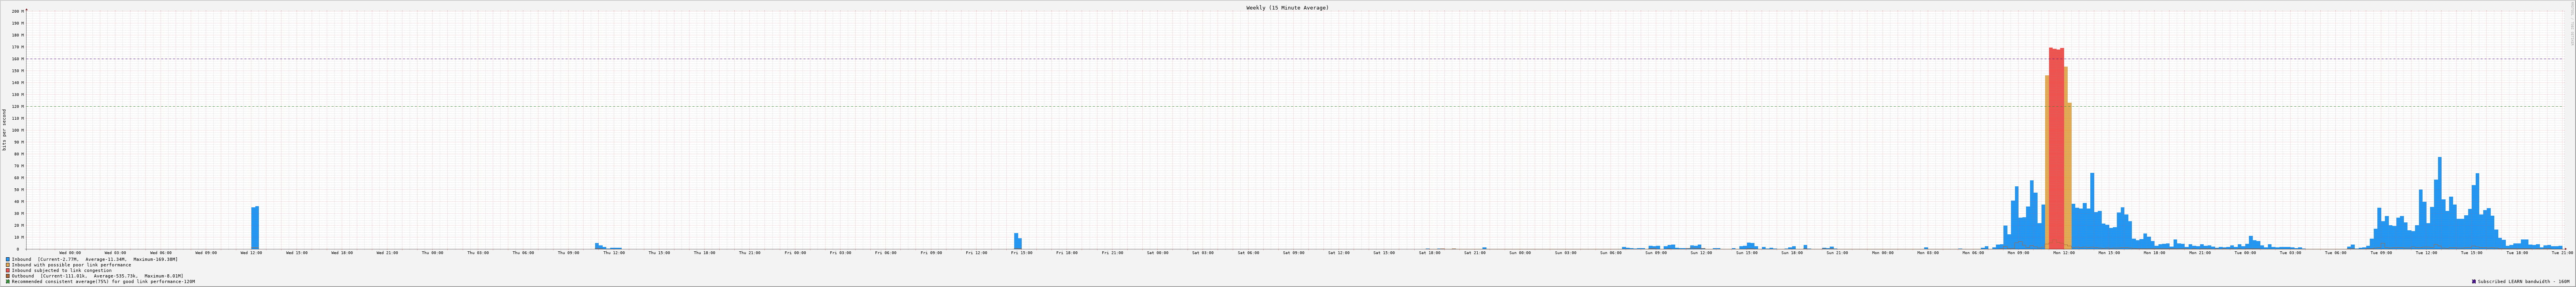Click the red congestion peak bar
The height and width of the screenshot is (287, 2576).
pos(2056,150)
